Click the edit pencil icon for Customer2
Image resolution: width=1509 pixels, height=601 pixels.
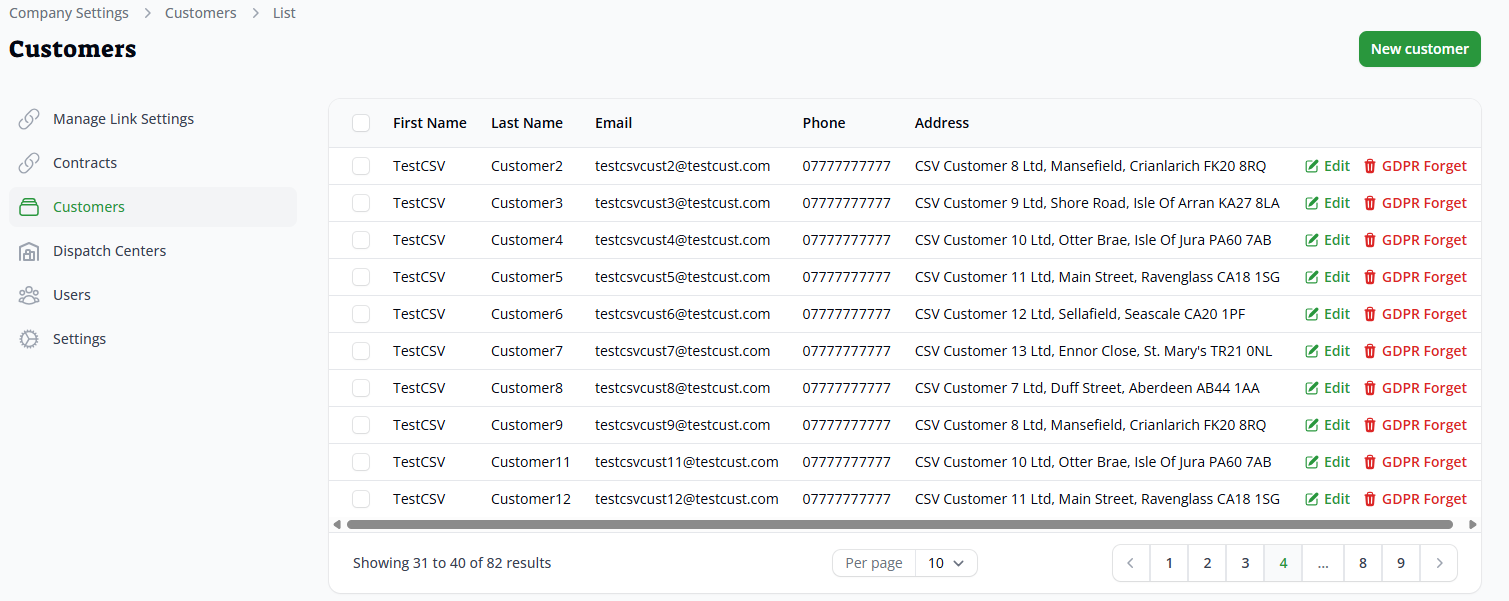[1311, 166]
